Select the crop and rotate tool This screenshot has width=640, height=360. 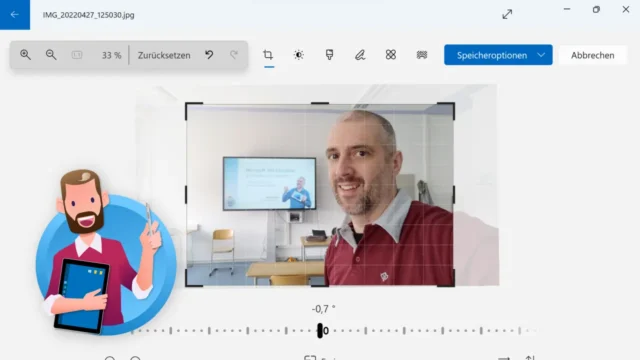click(268, 55)
